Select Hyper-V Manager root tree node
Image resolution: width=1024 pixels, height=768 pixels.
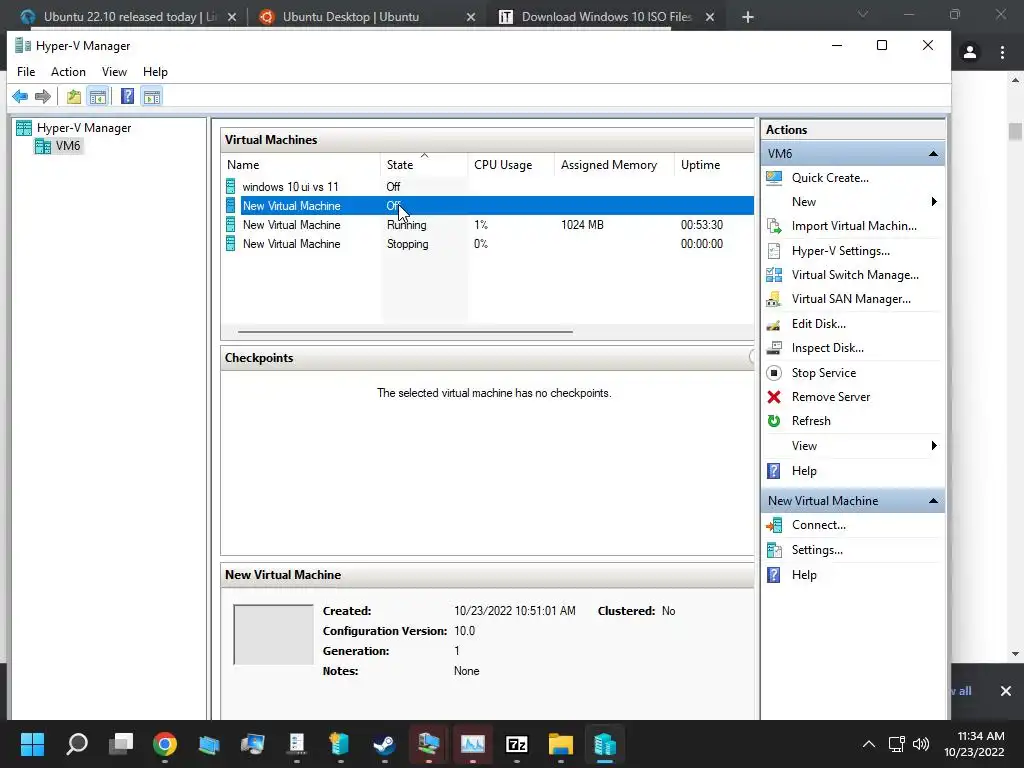pos(84,128)
